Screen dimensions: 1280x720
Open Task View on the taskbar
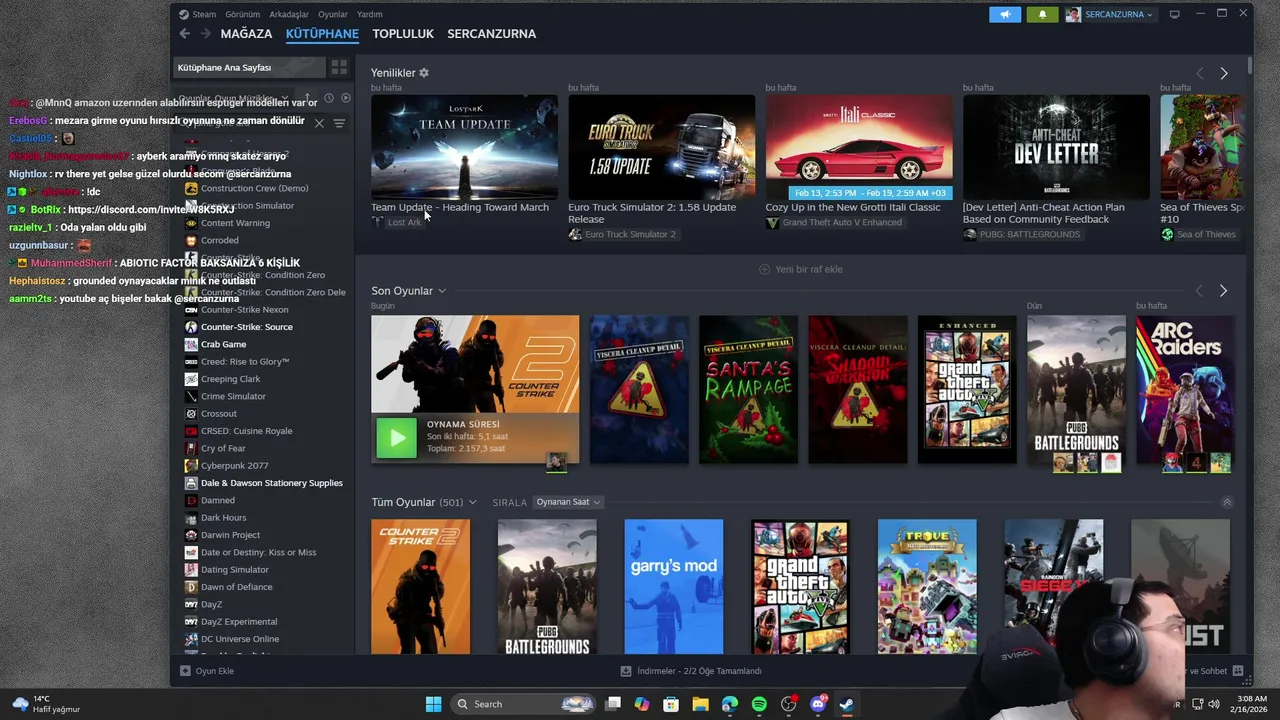613,704
